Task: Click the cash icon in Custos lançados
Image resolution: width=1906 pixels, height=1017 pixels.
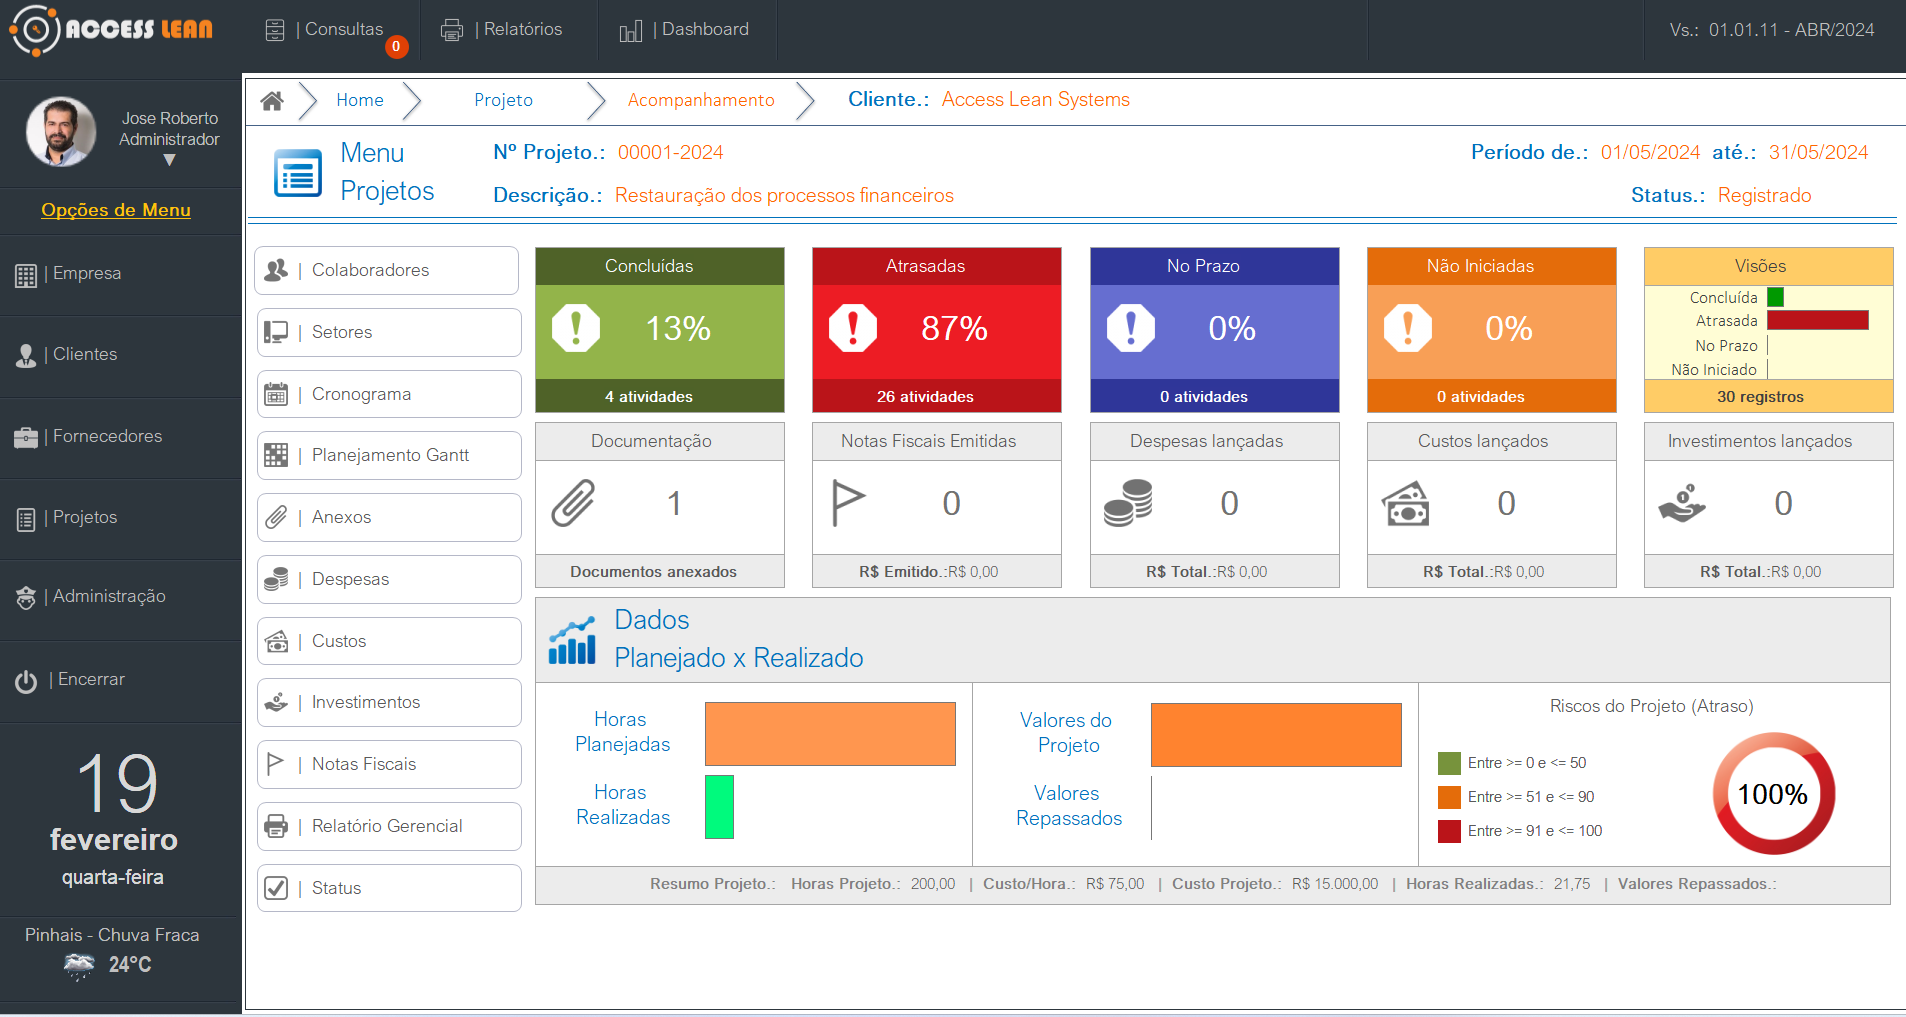Action: click(1405, 504)
